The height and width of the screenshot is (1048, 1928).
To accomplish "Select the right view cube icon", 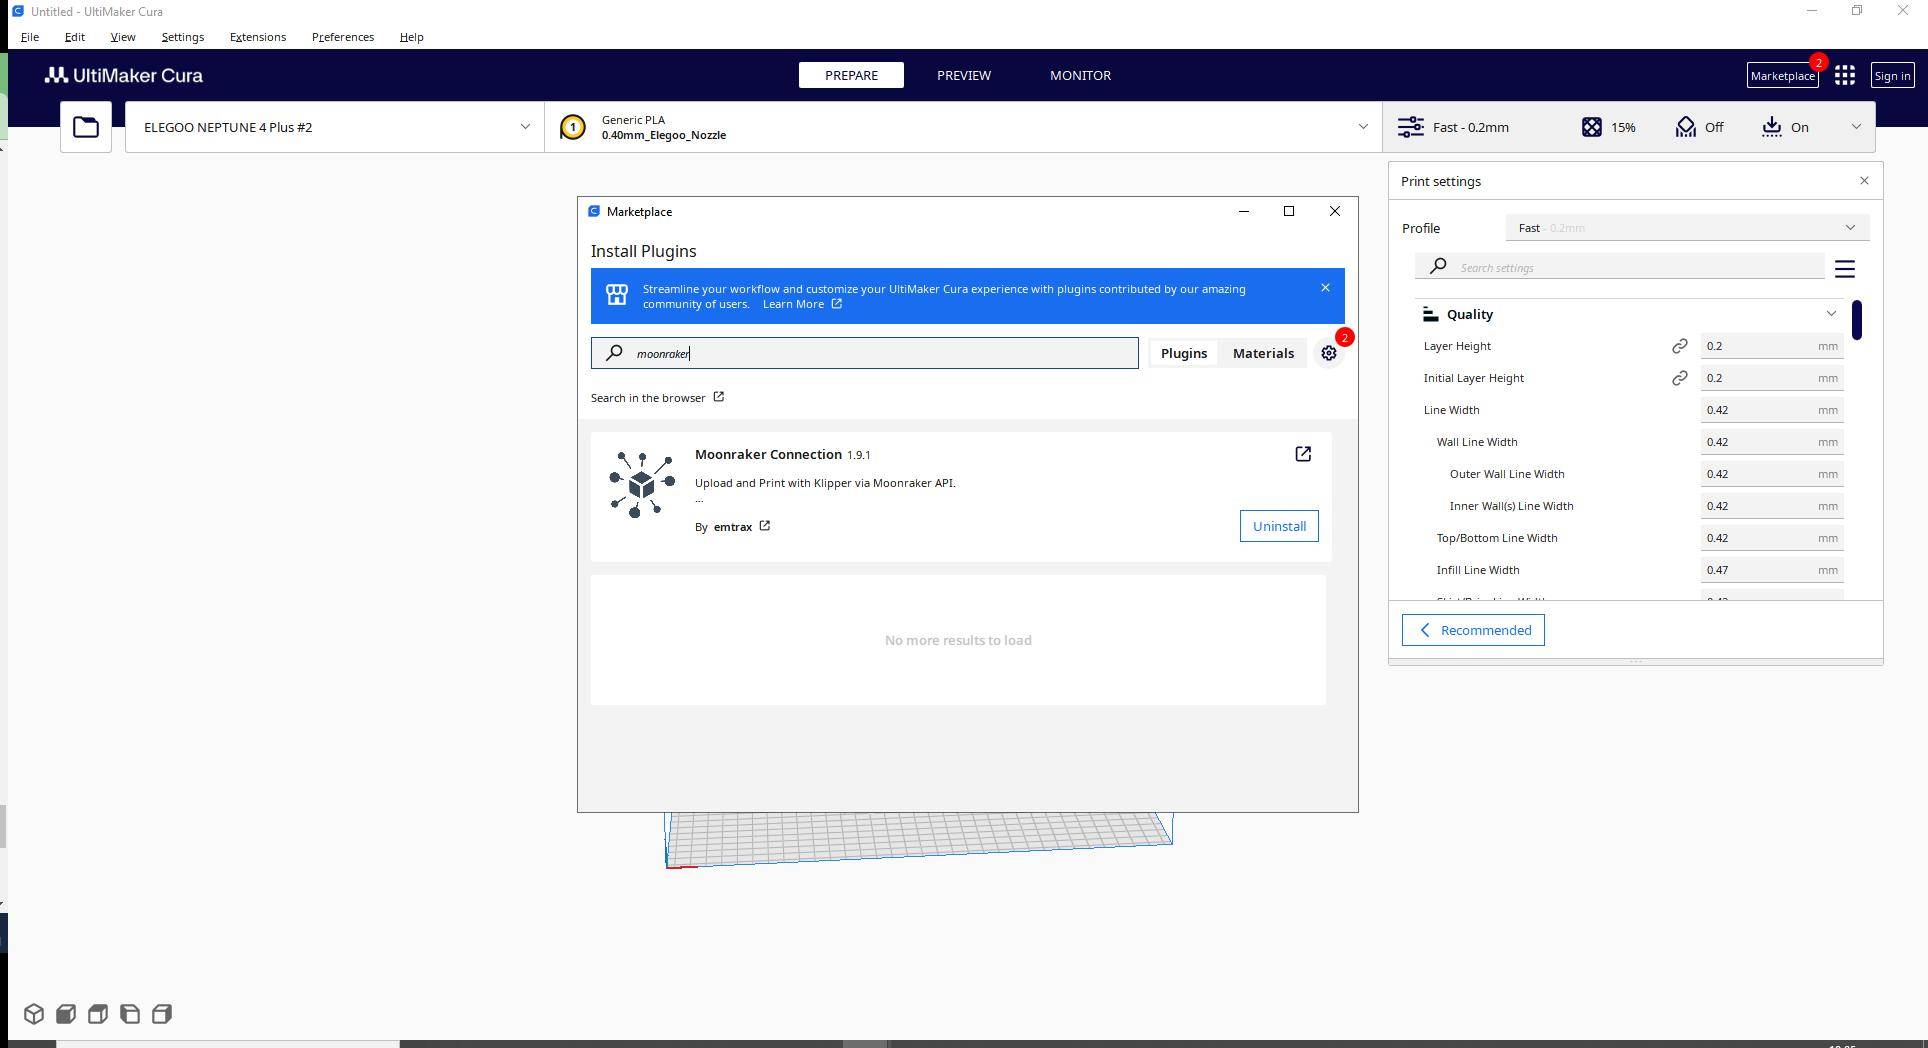I will (162, 1014).
